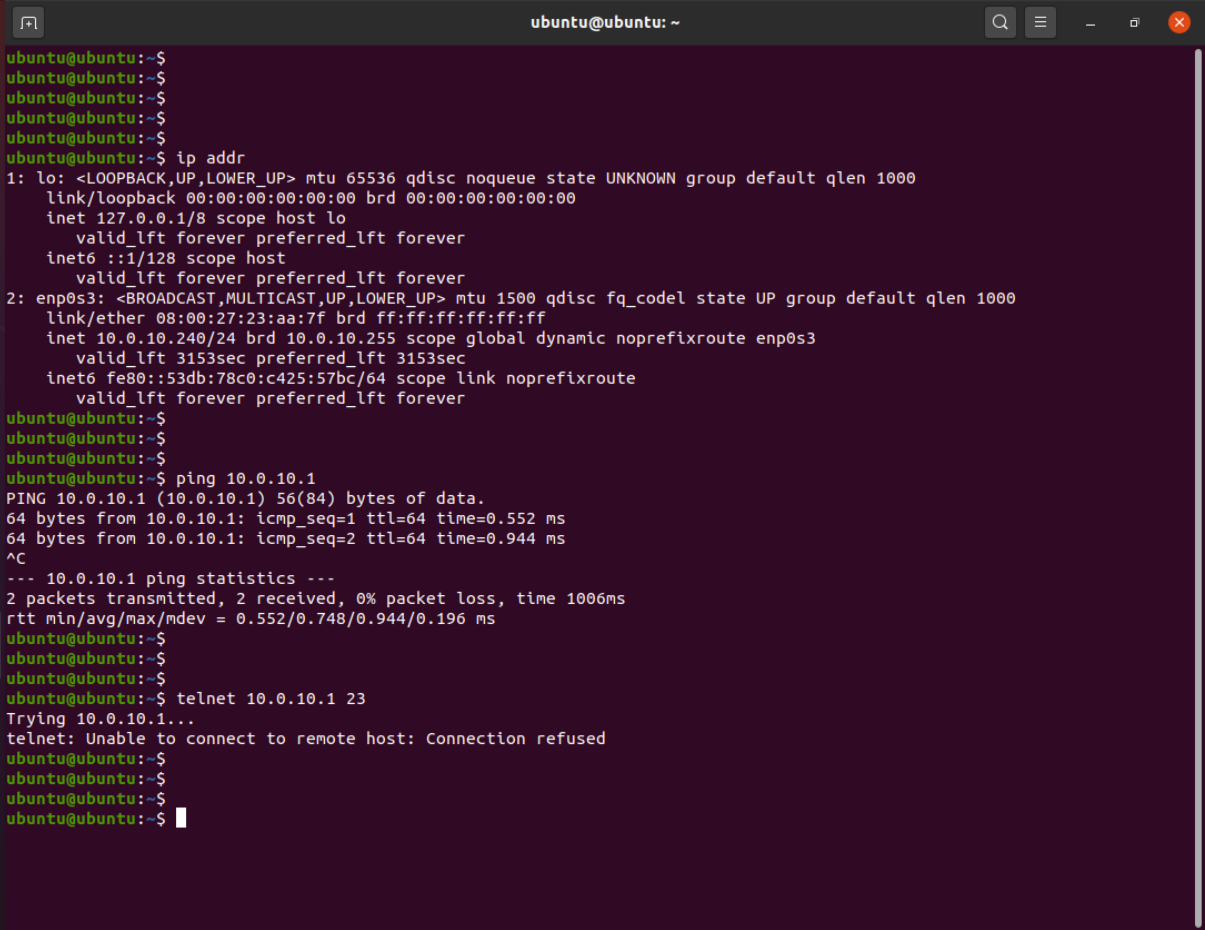Click the '10.0.10.1 ping statistics' line
This screenshot has height=930, width=1205.
pos(171,578)
